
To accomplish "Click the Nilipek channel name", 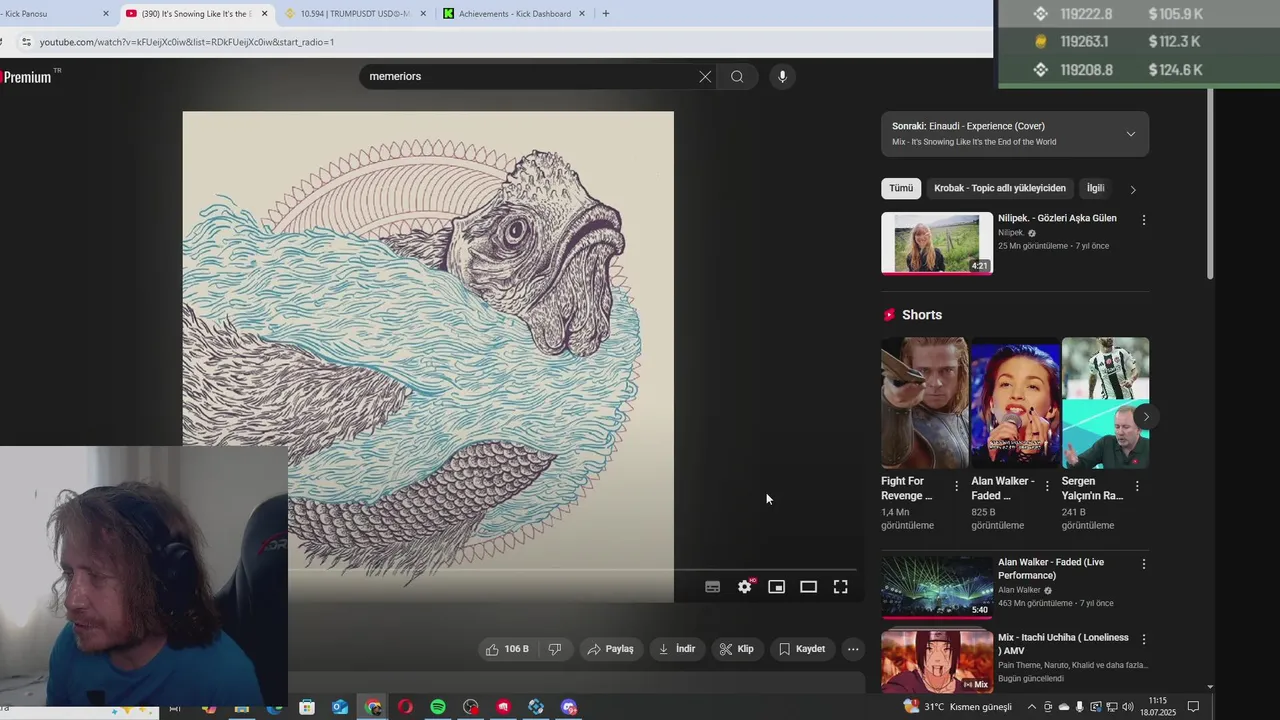I will pos(1011,233).
